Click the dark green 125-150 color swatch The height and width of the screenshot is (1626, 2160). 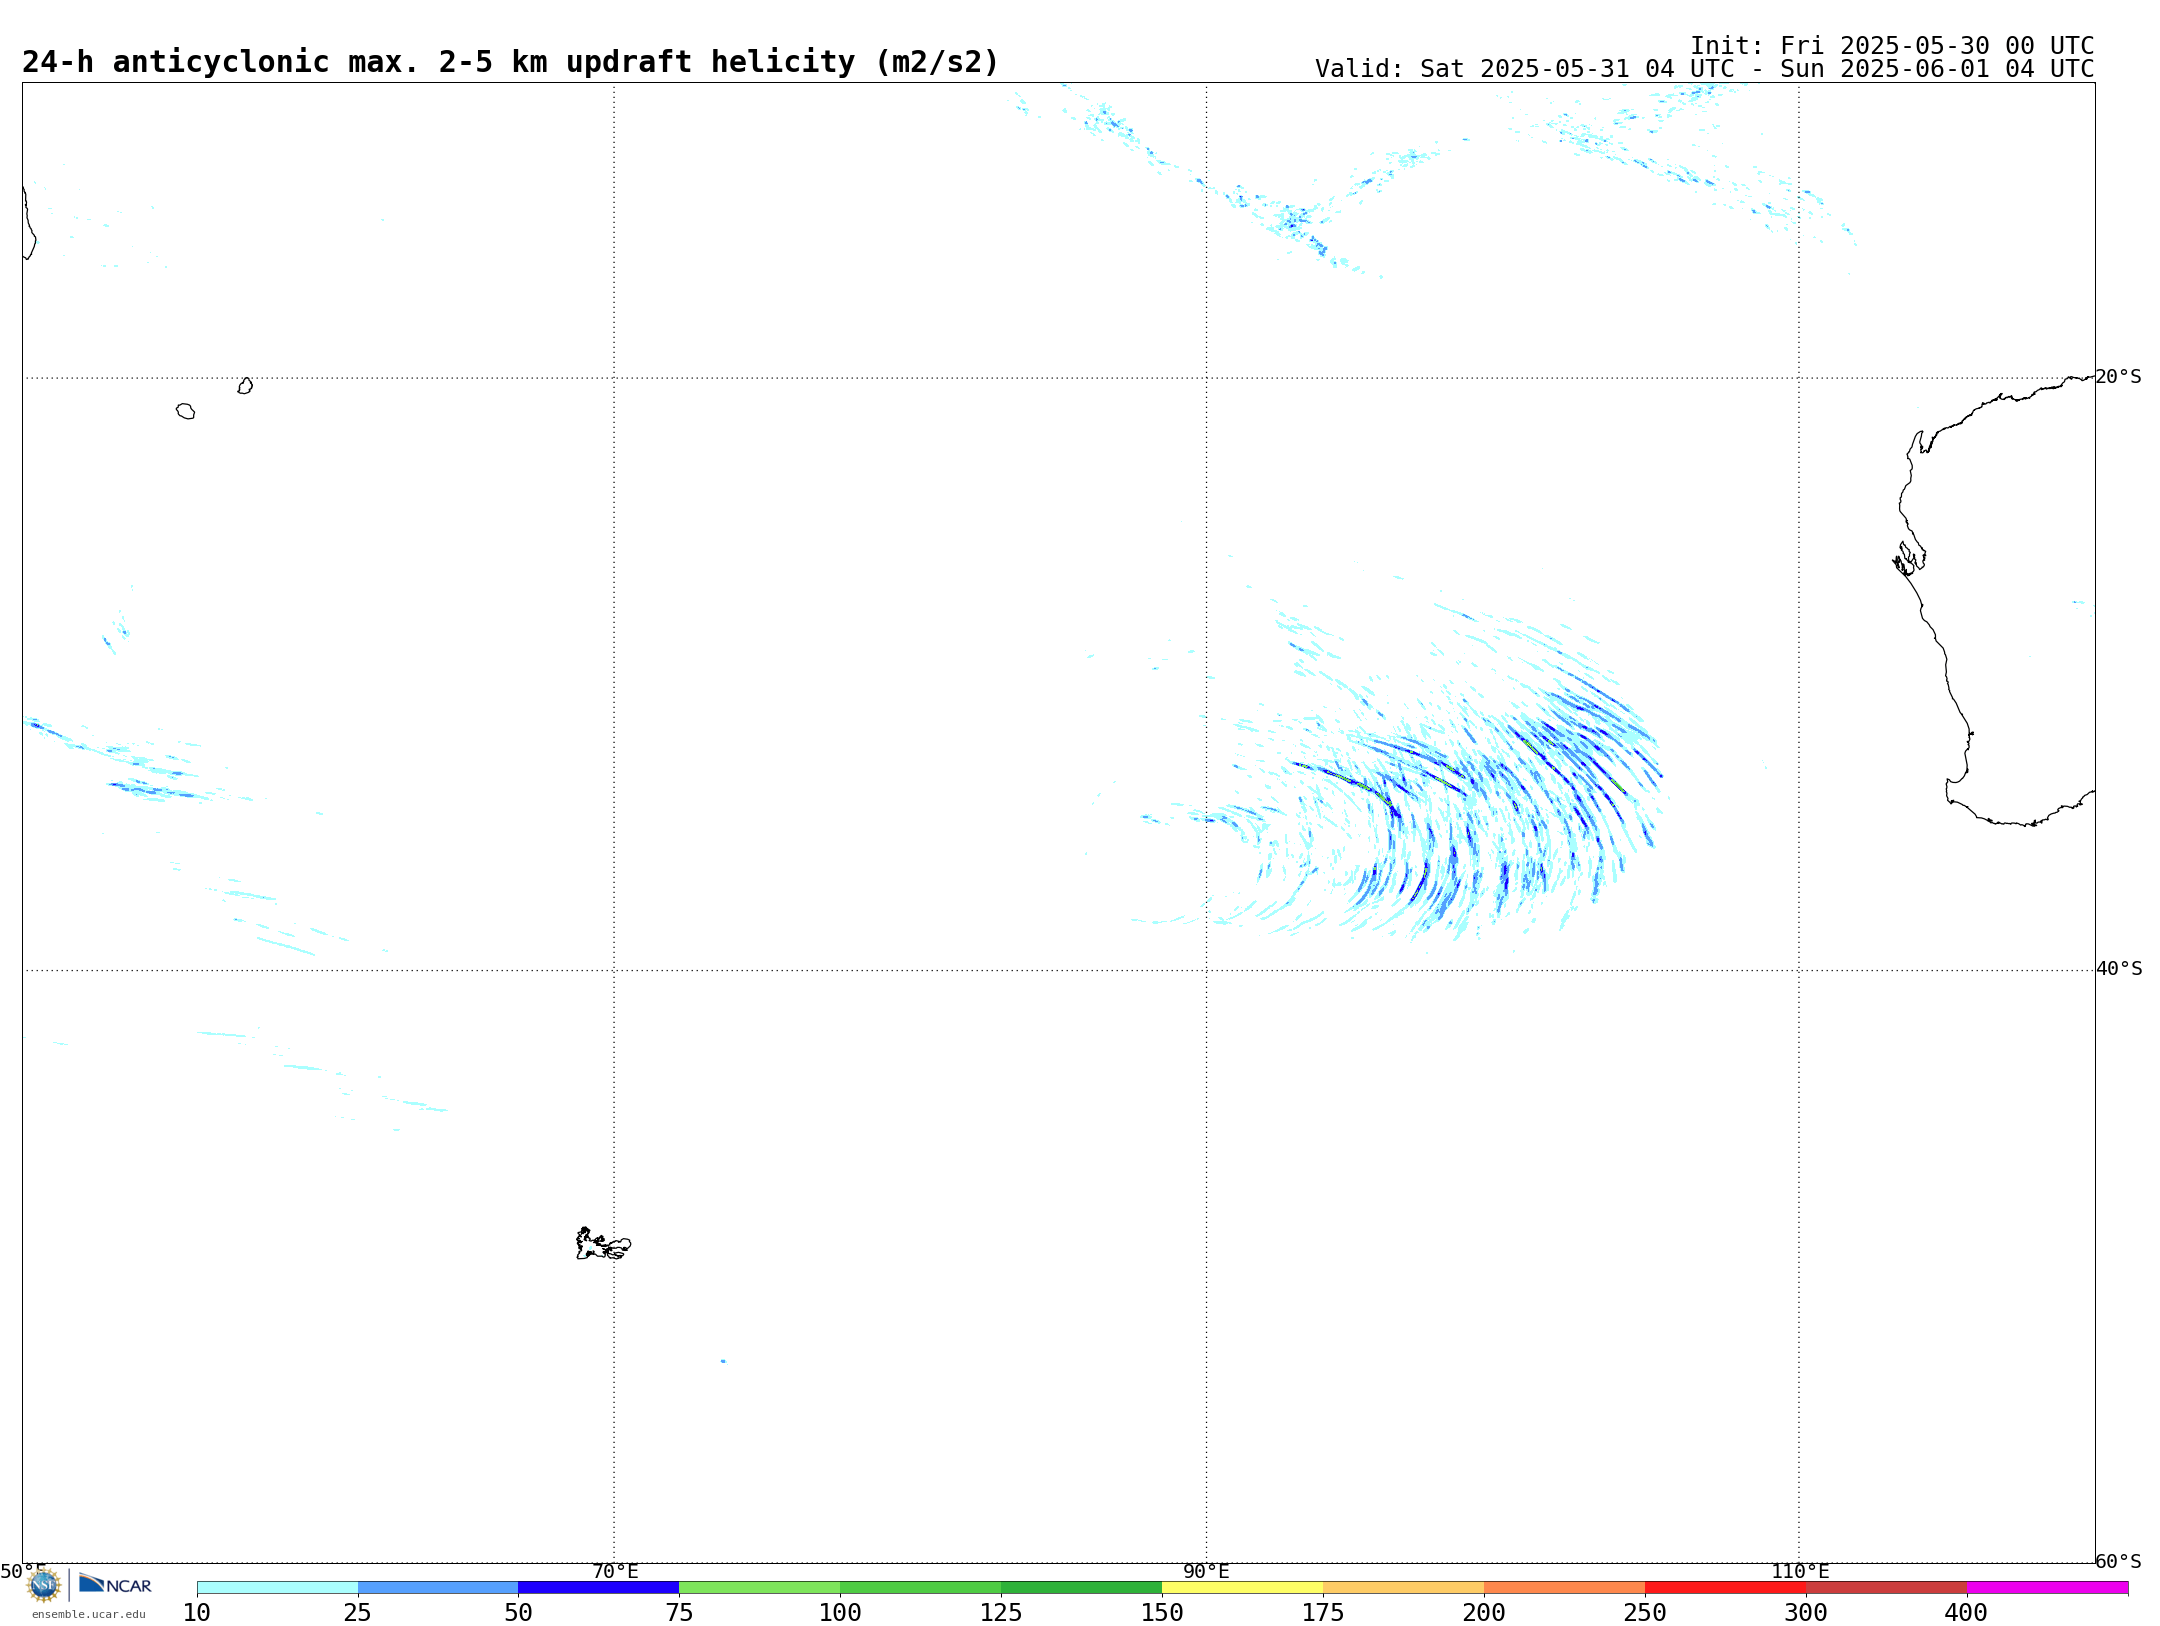pyautogui.click(x=1081, y=1588)
